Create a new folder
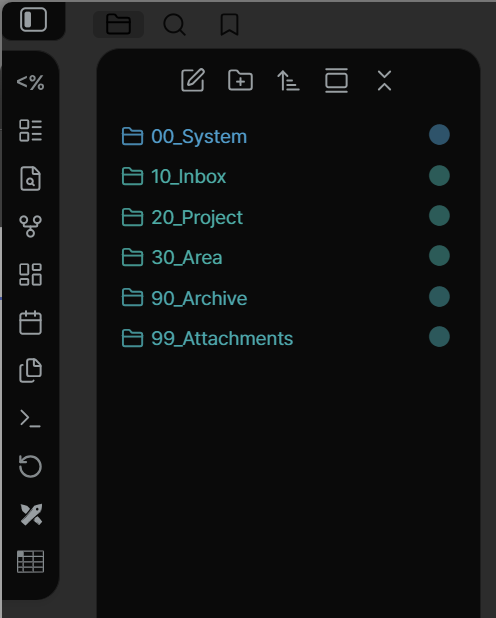This screenshot has width=496, height=618. click(241, 80)
